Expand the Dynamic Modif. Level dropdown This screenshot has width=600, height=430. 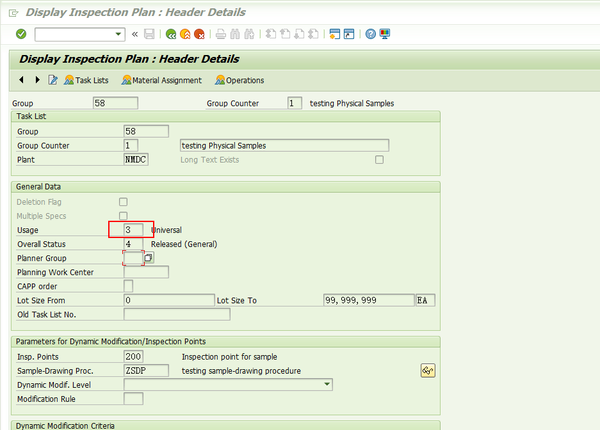point(327,384)
